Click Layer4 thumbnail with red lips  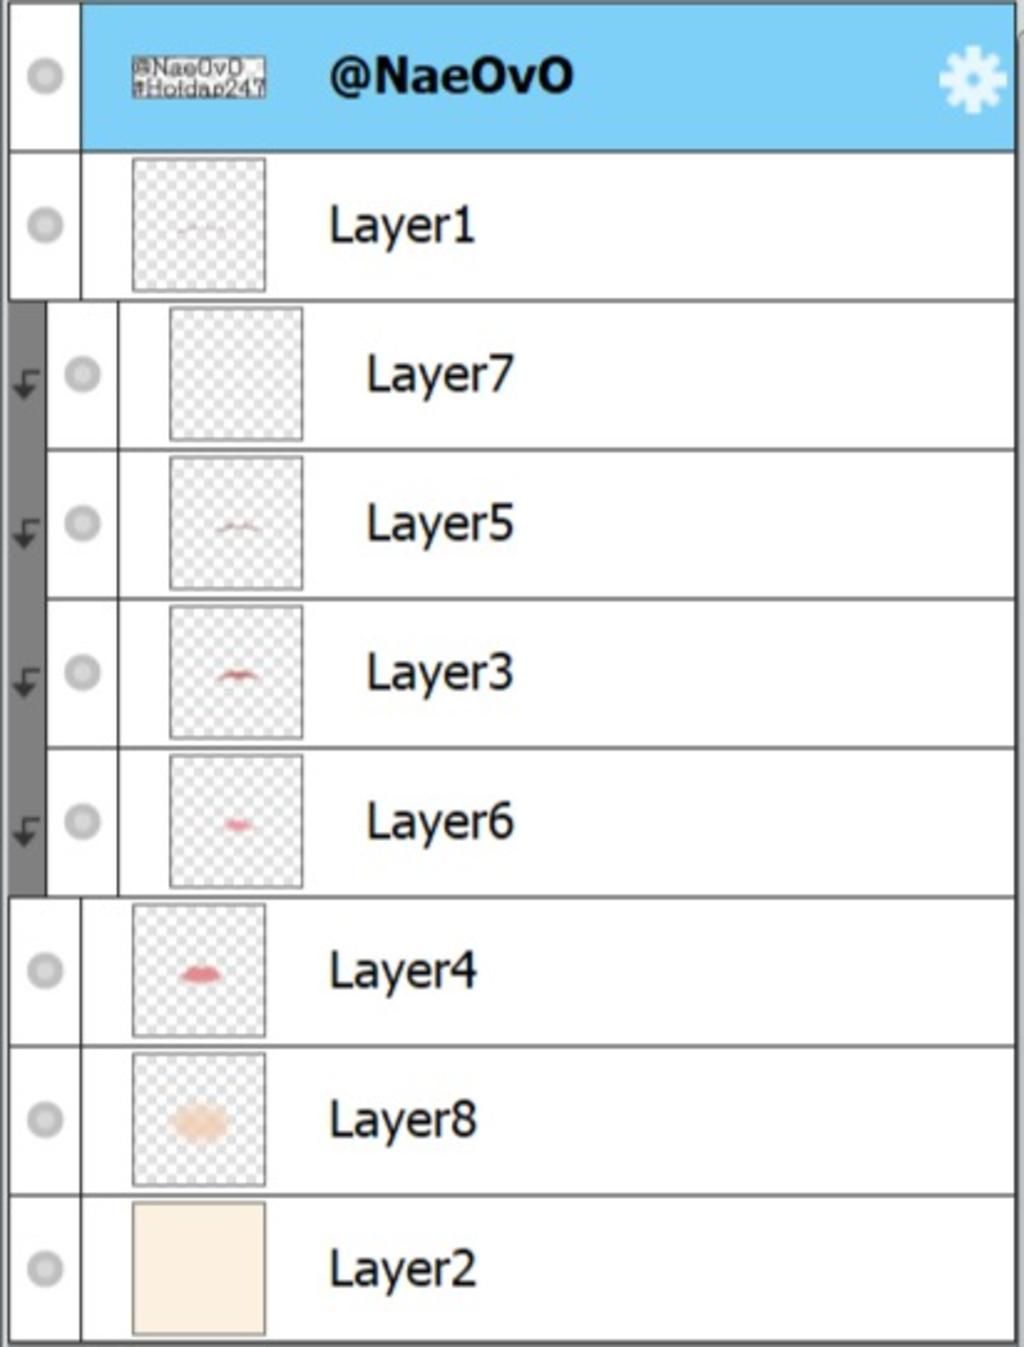(199, 971)
